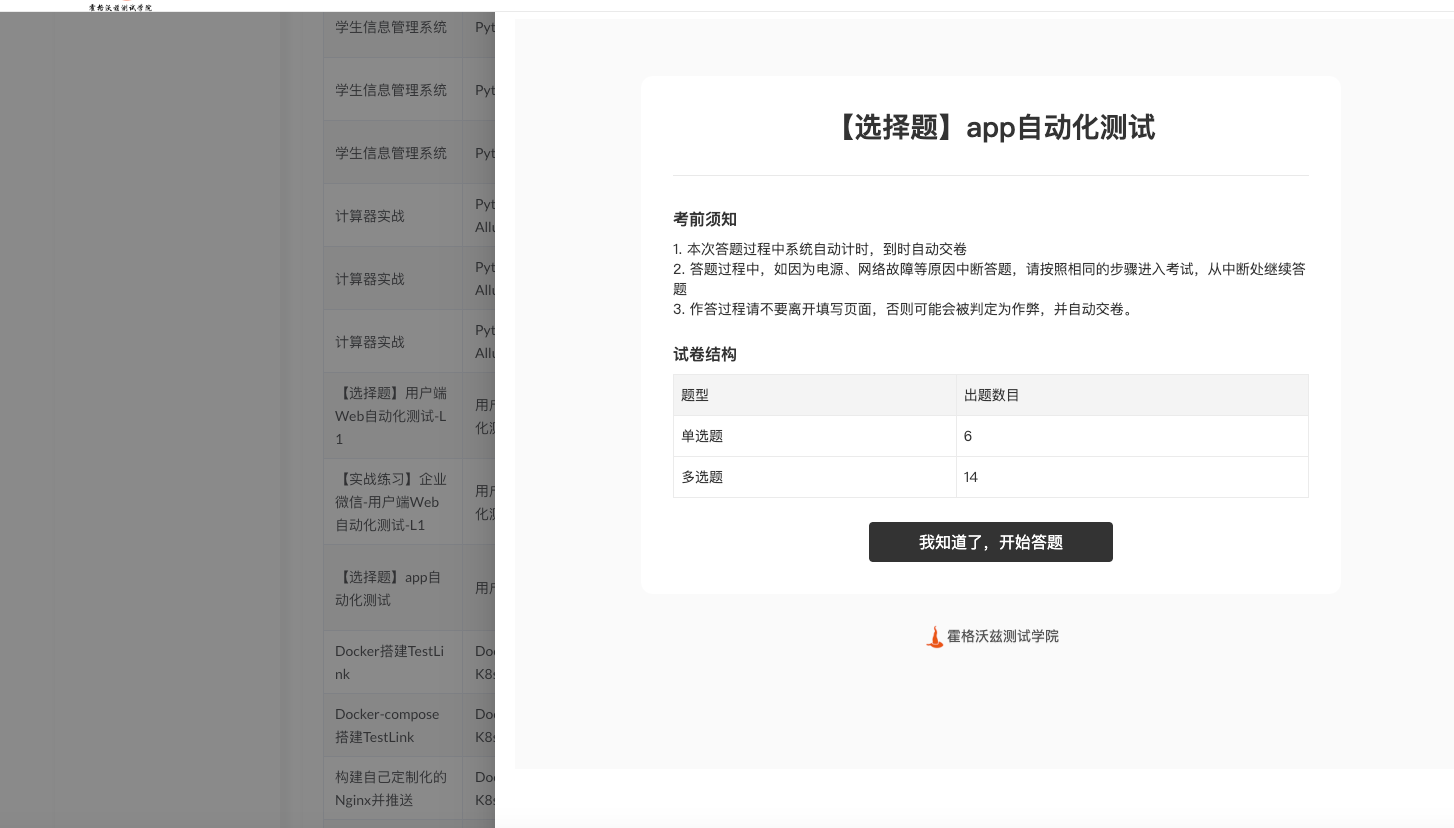This screenshot has width=1454, height=828.
Task: Open 【实战练习】企业微信-用户端Web自动化测试-L1 entry
Action: [x=390, y=502]
